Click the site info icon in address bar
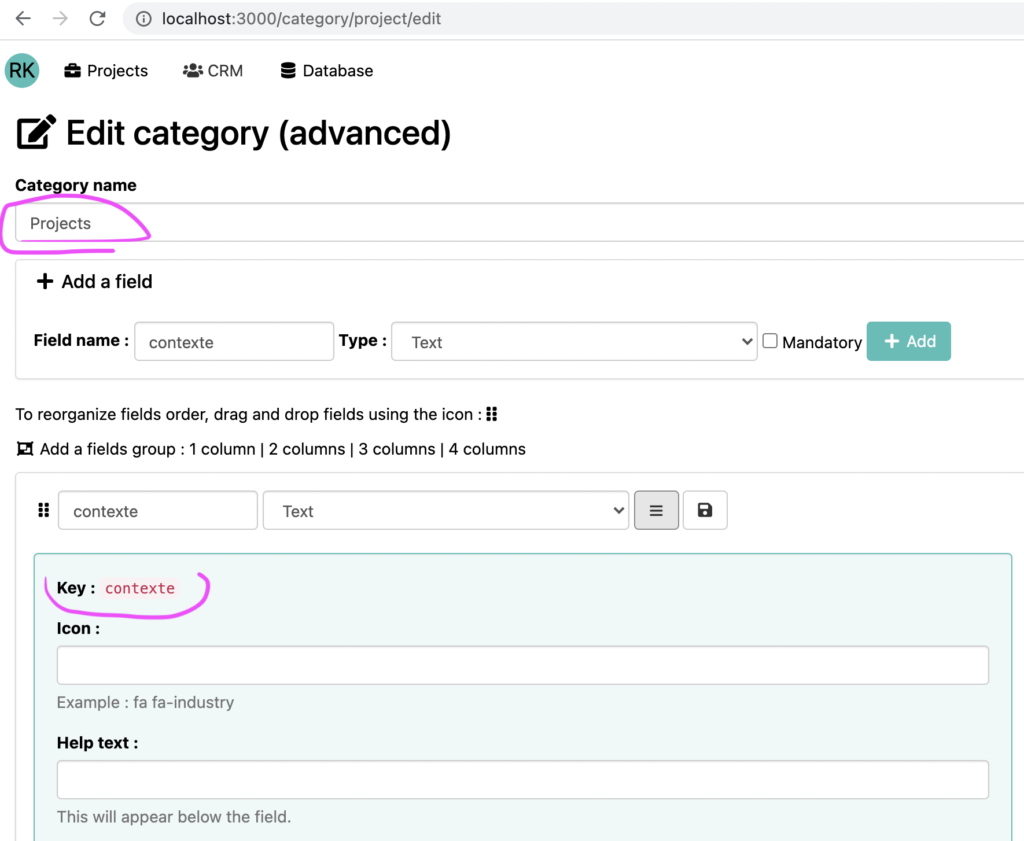Image resolution: width=1024 pixels, height=841 pixels. (x=144, y=19)
